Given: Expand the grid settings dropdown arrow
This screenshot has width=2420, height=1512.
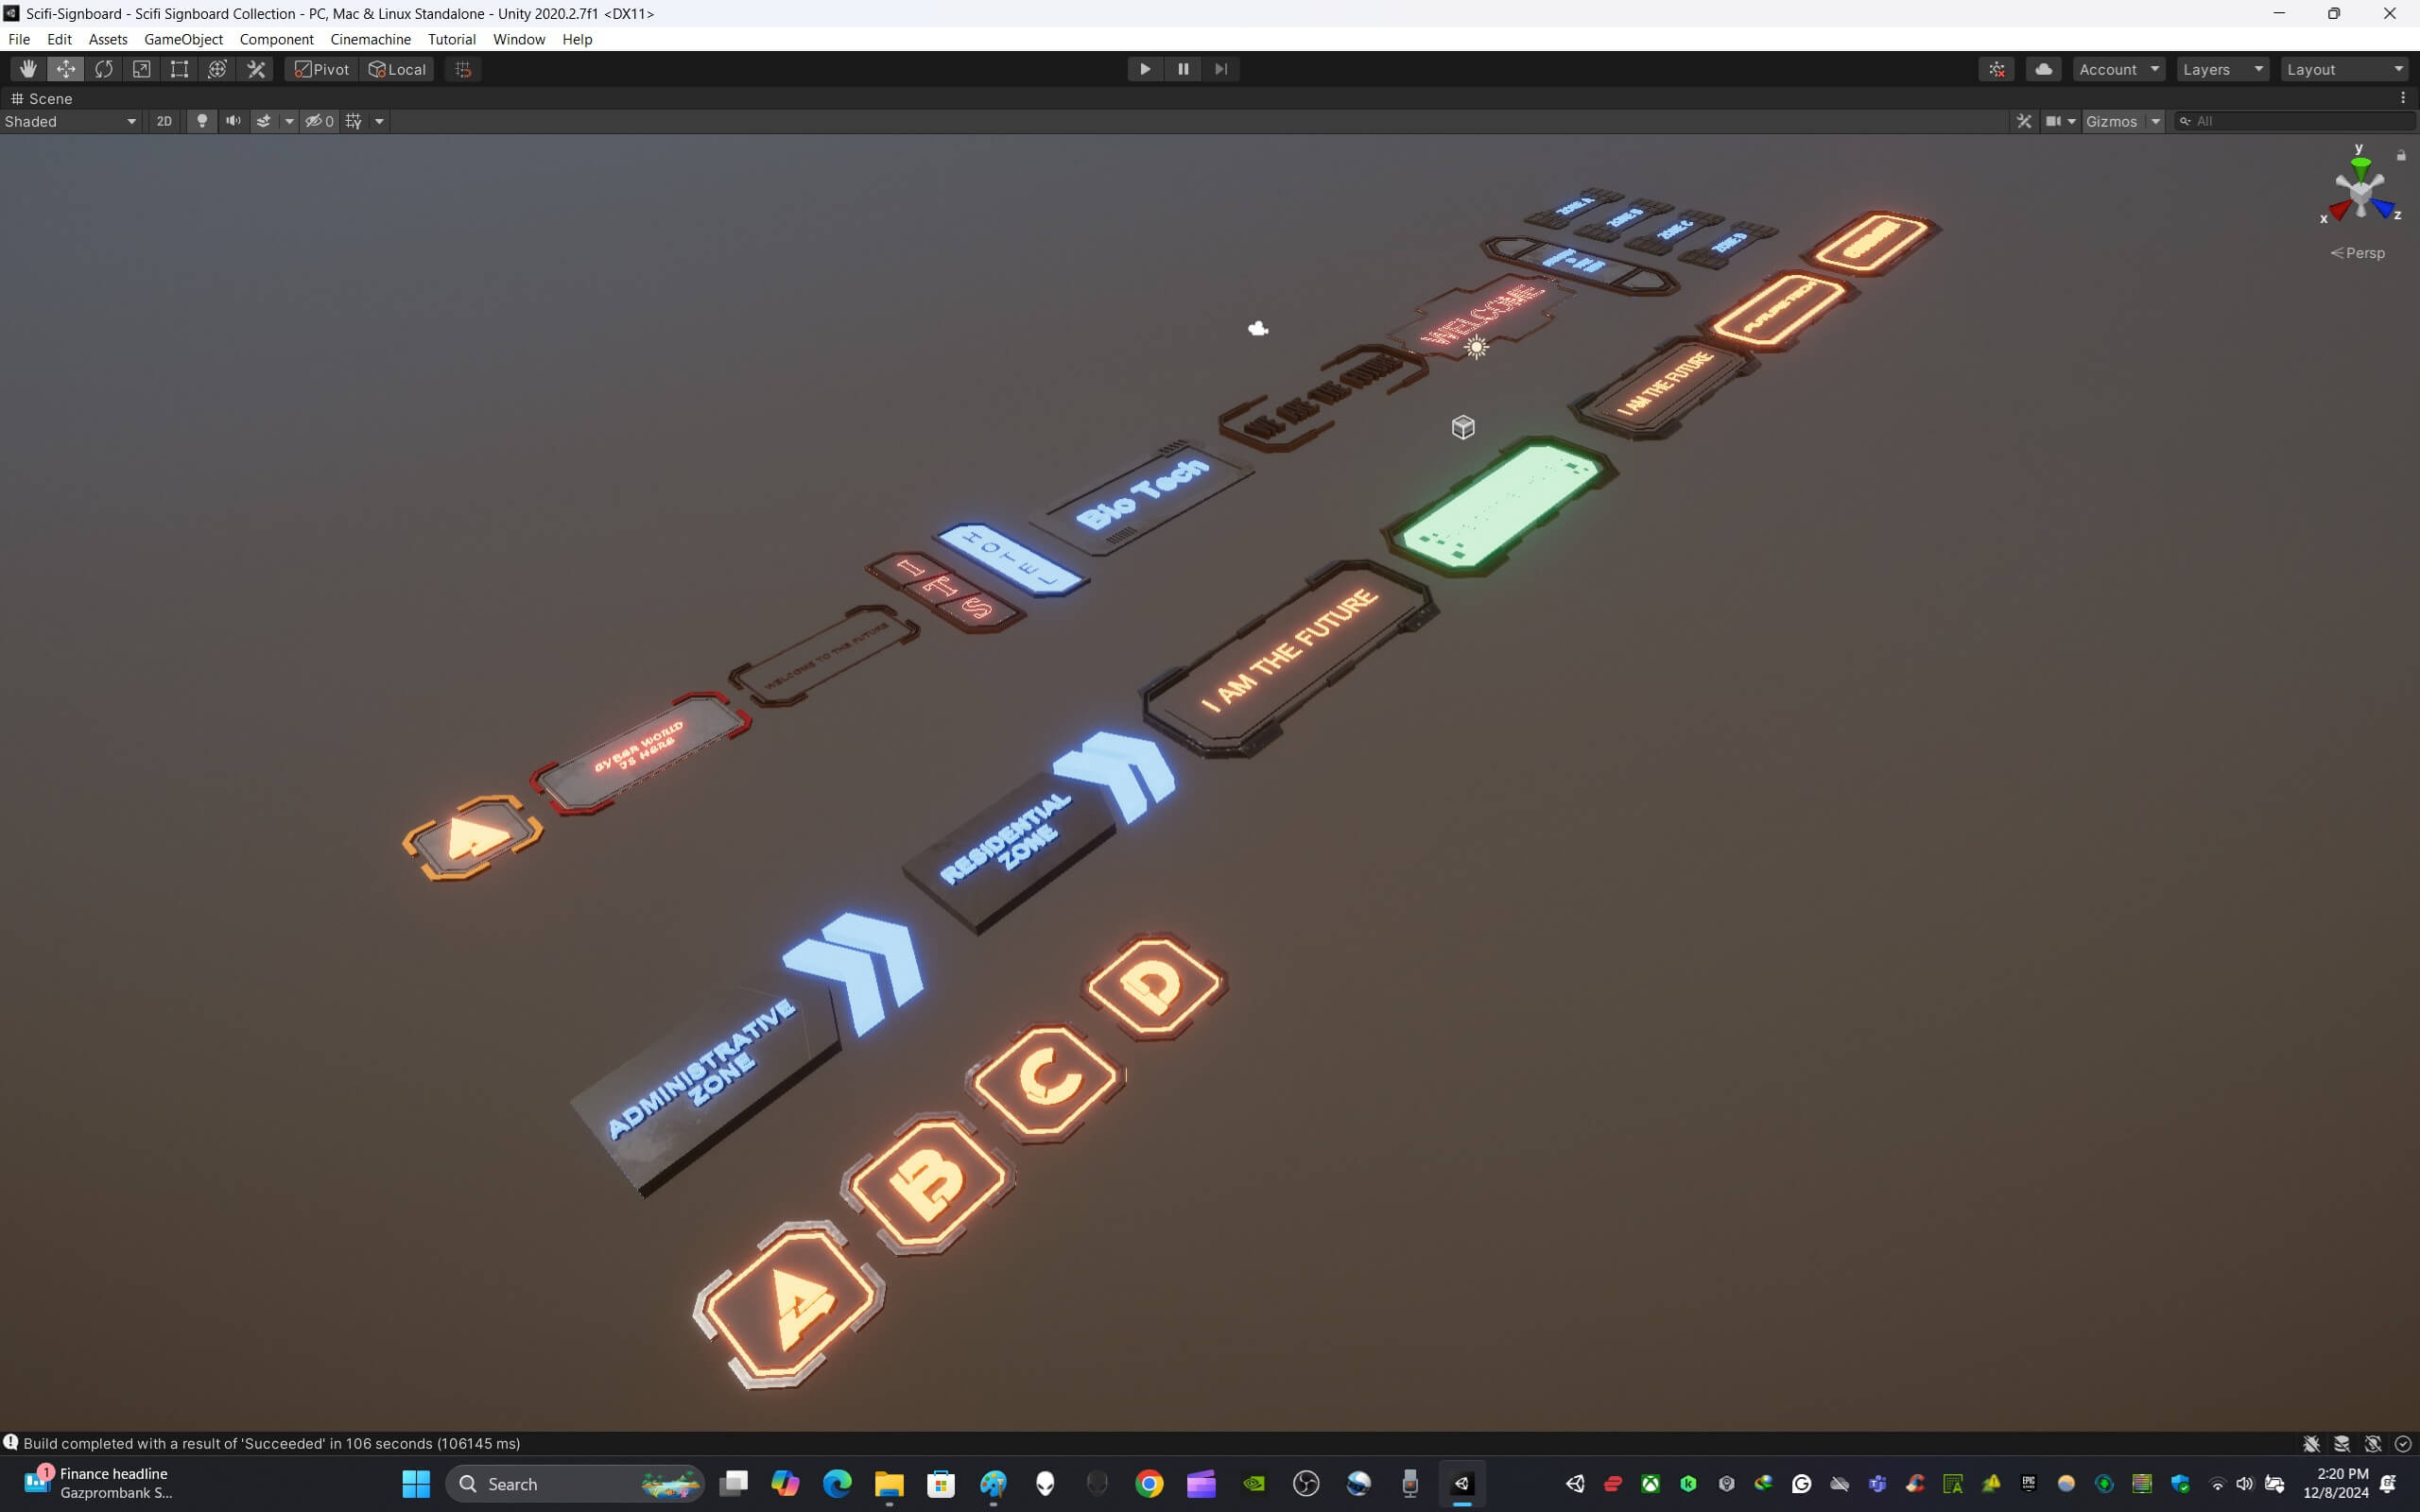Looking at the screenshot, I should [379, 121].
